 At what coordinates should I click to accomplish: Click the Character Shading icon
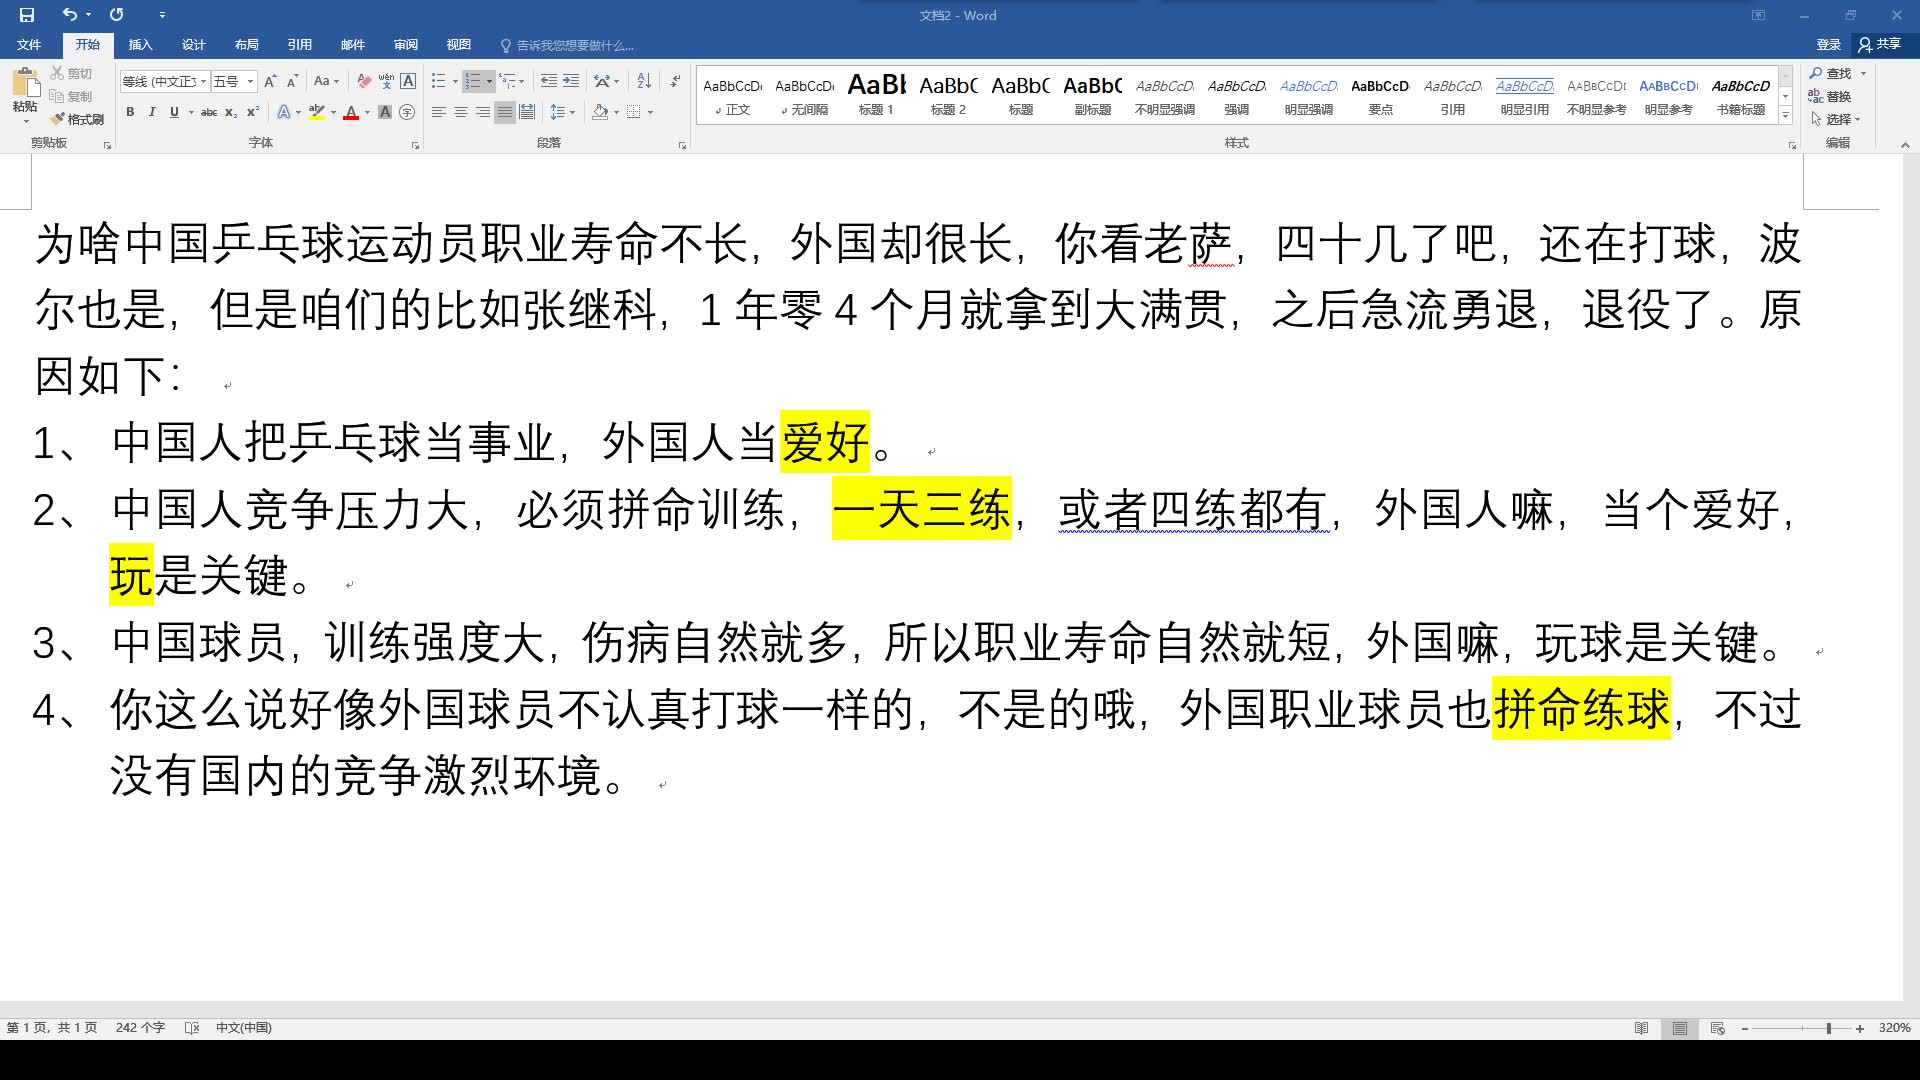(x=385, y=112)
